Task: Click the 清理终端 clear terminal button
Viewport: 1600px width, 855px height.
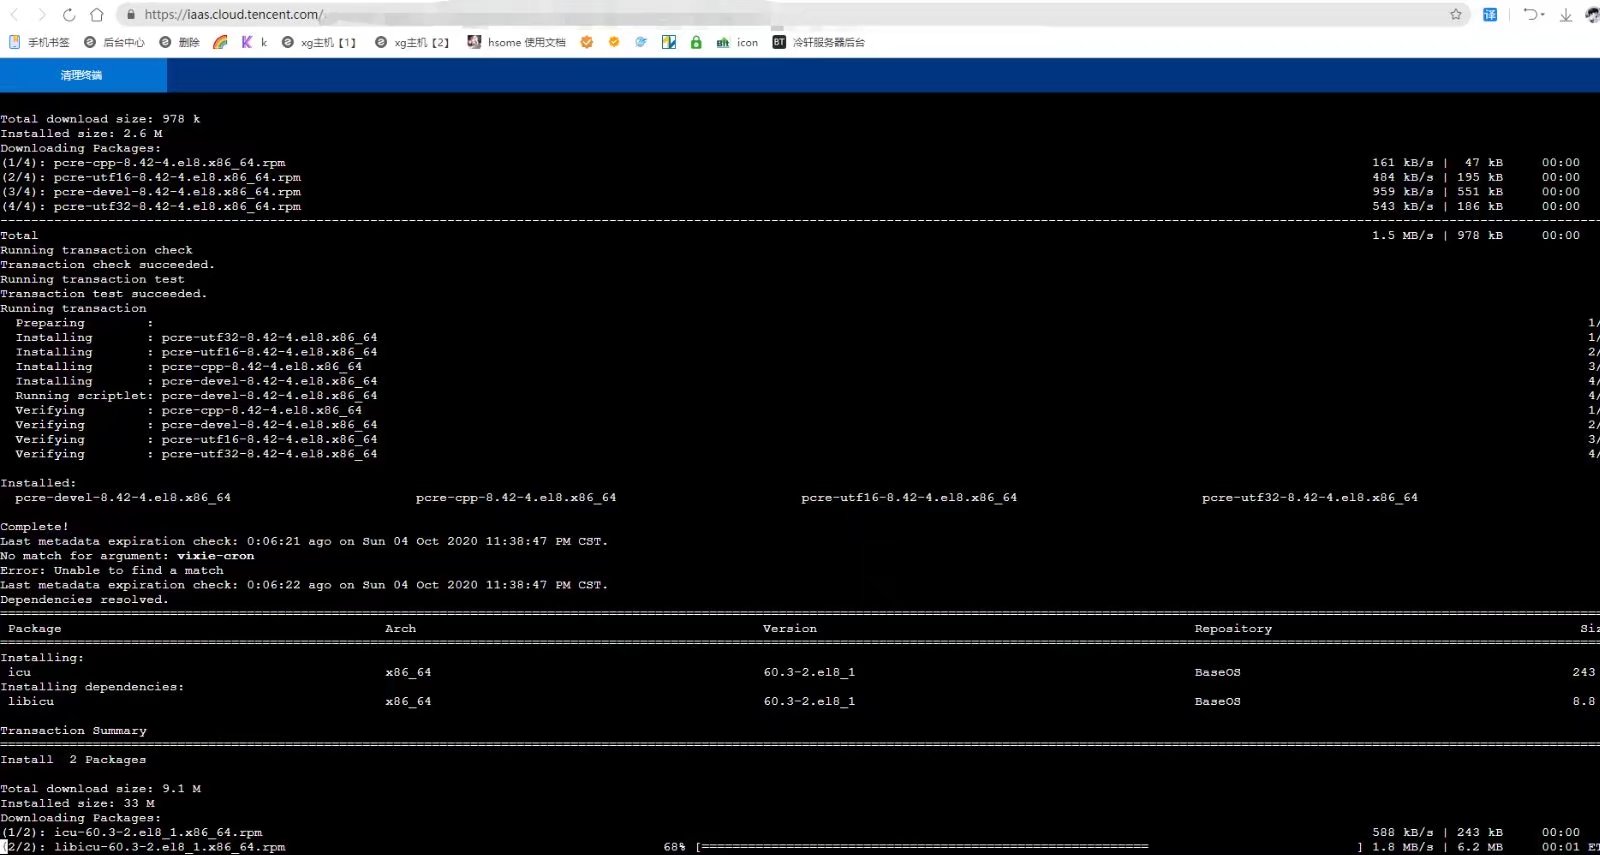Action: coord(81,75)
